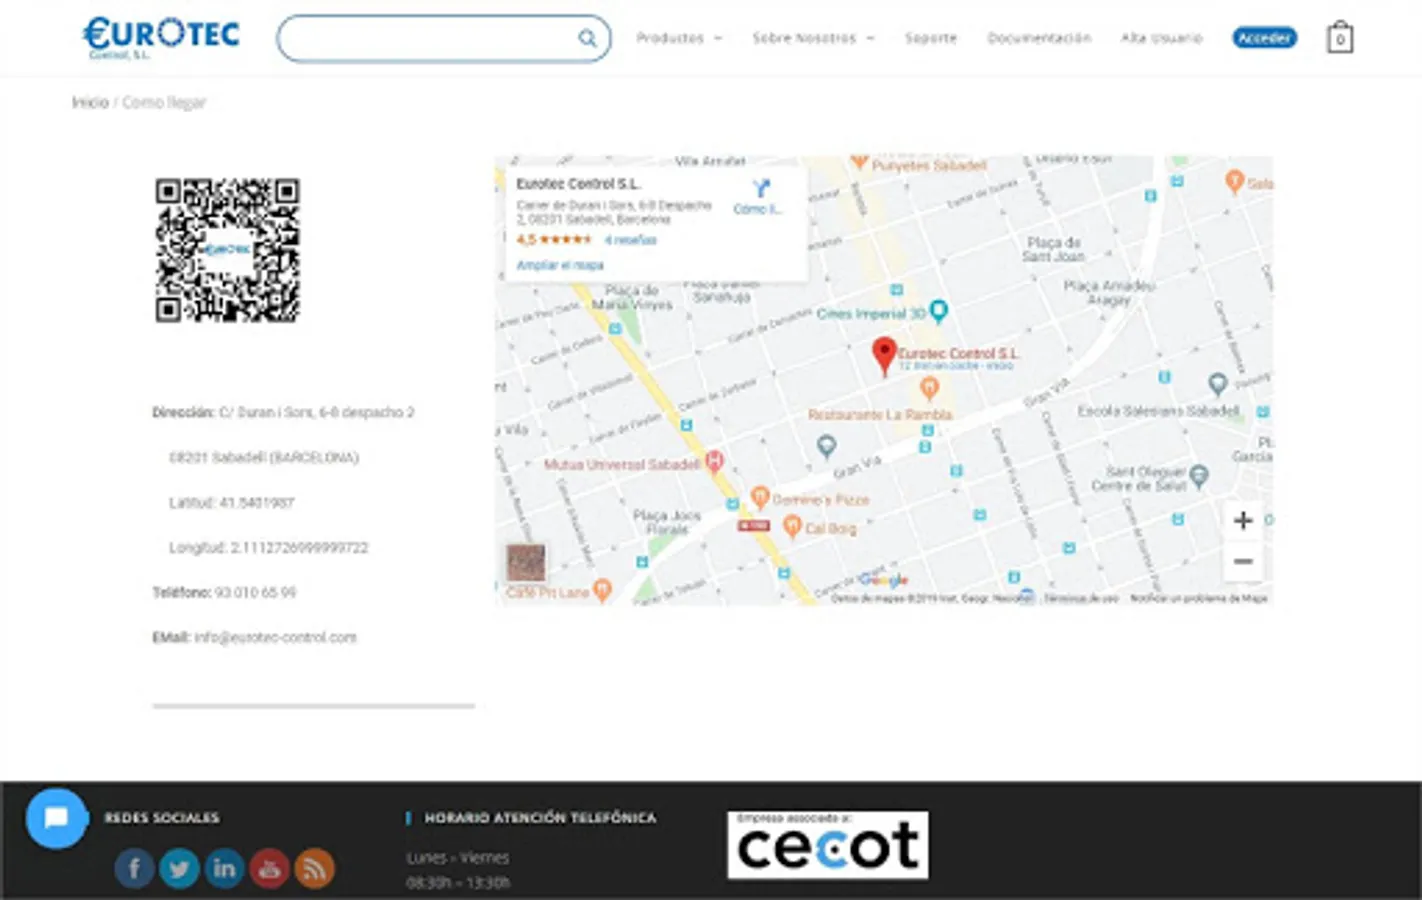Open the Facebook social icon
This screenshot has width=1422, height=900.
(x=134, y=868)
